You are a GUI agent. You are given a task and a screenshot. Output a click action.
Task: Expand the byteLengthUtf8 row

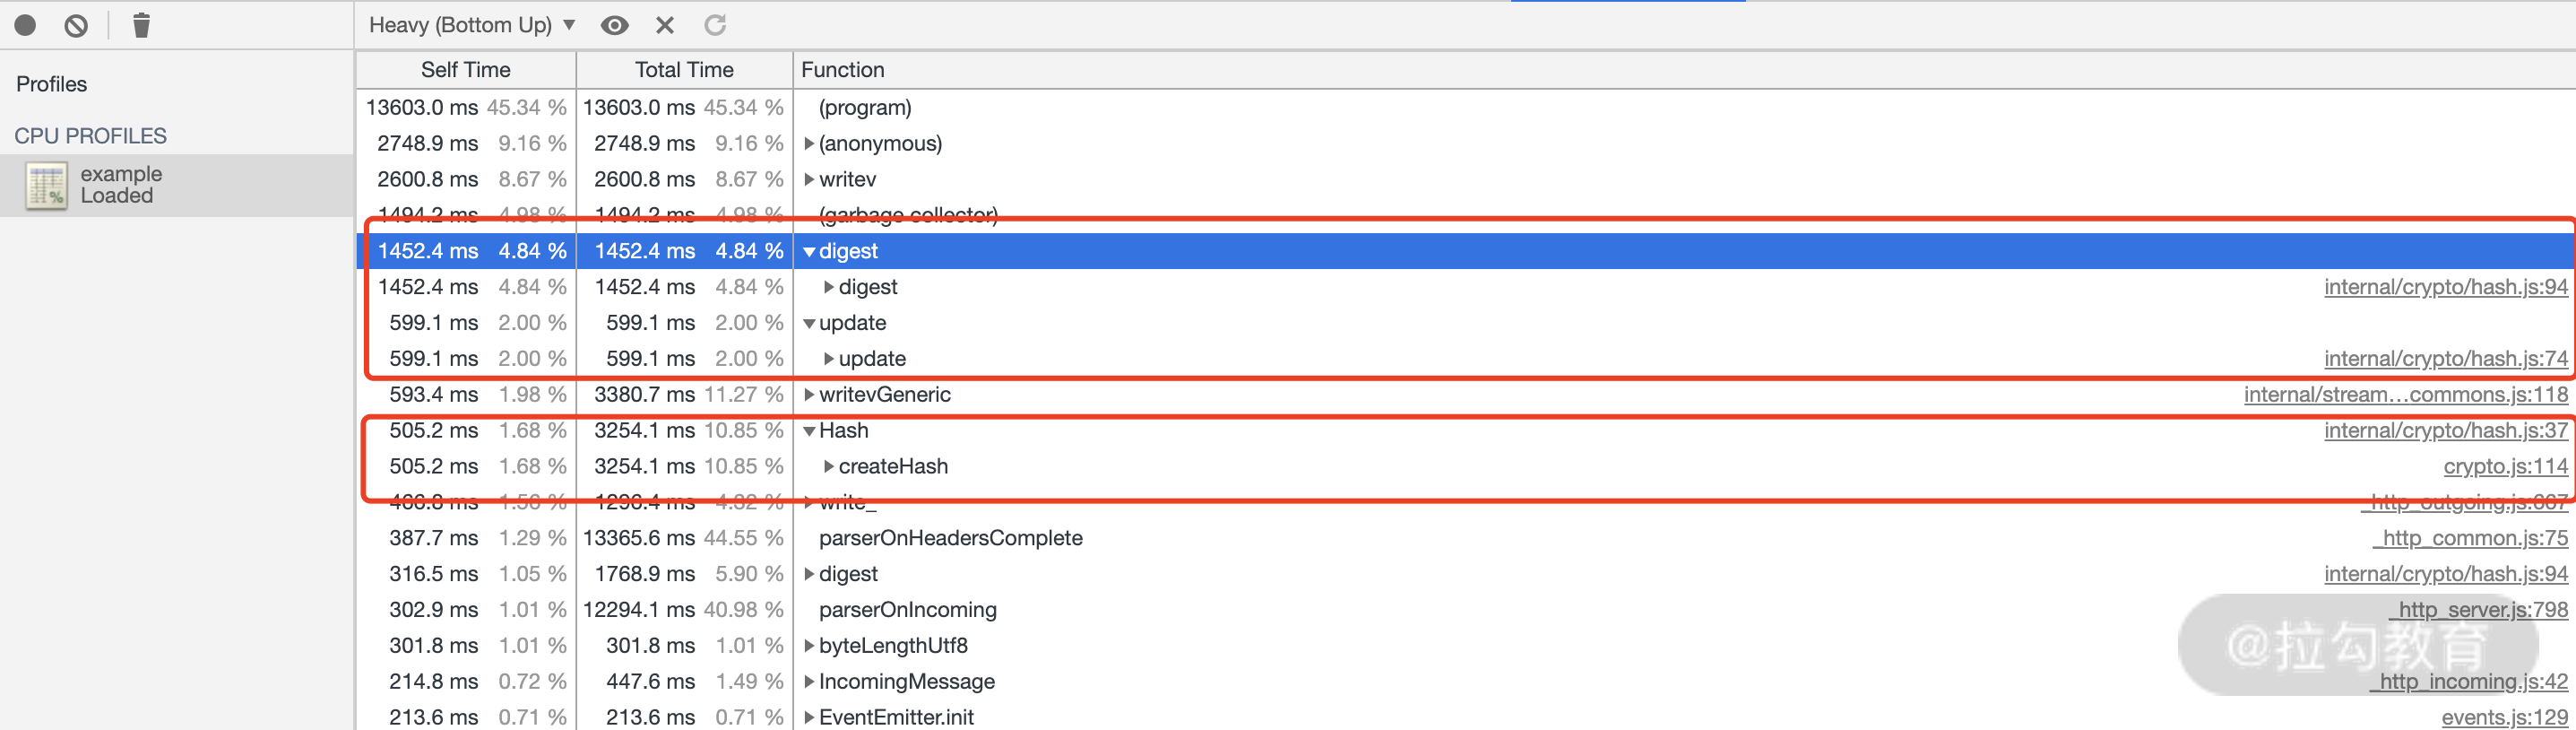pos(809,646)
